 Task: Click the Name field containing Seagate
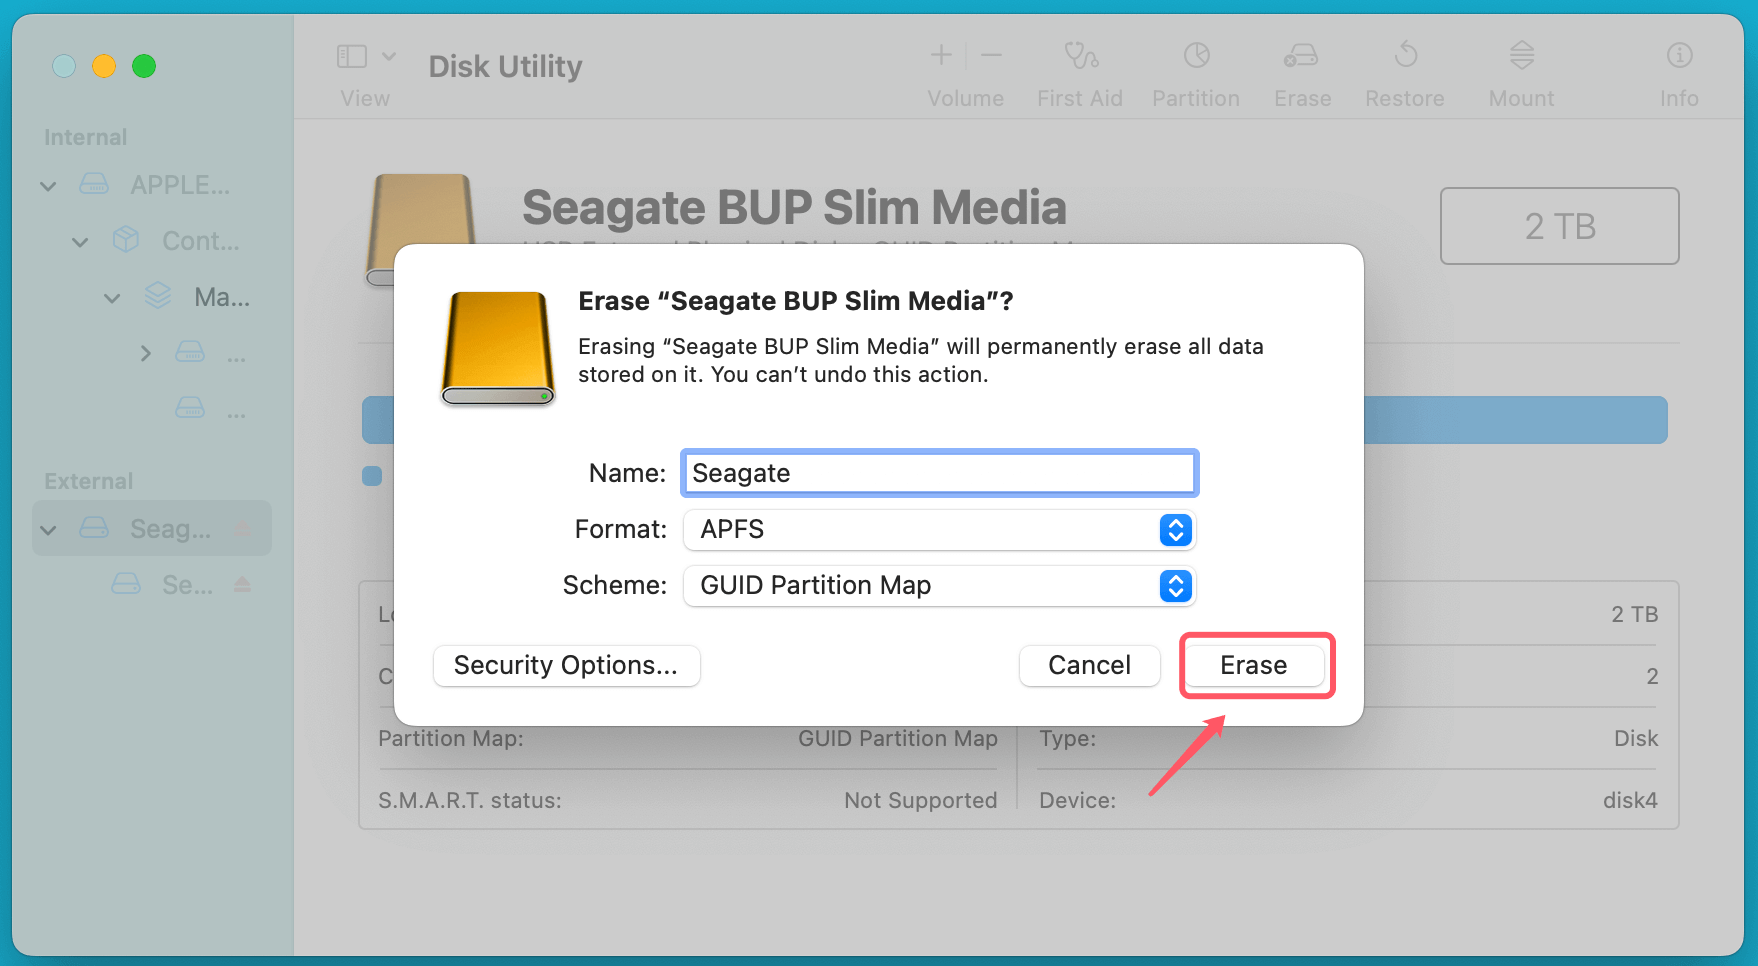(938, 473)
